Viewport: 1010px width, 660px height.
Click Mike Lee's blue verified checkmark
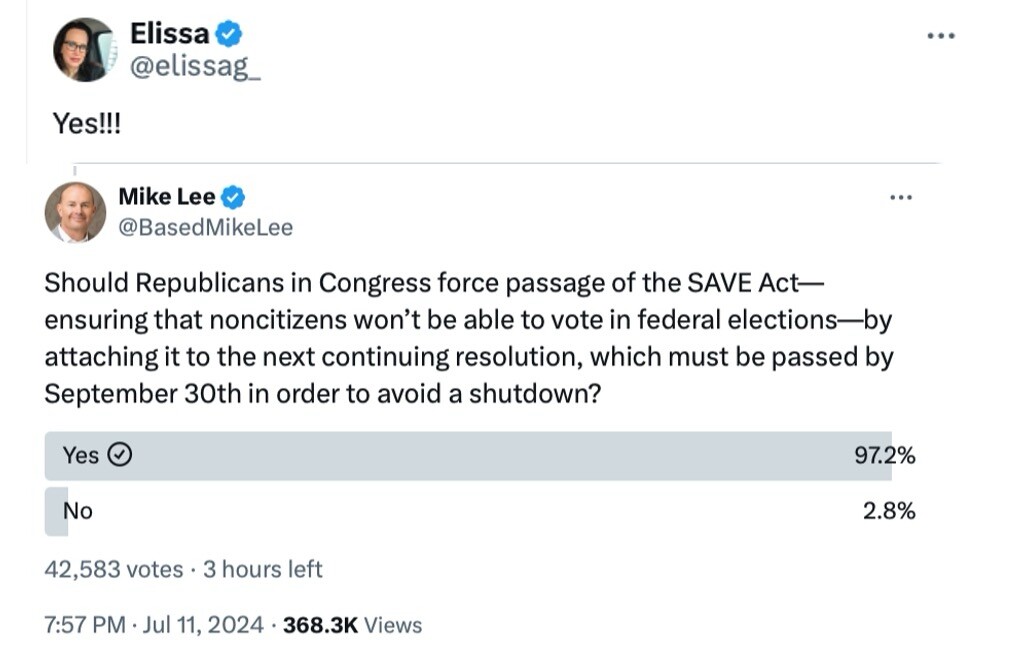[x=233, y=198]
